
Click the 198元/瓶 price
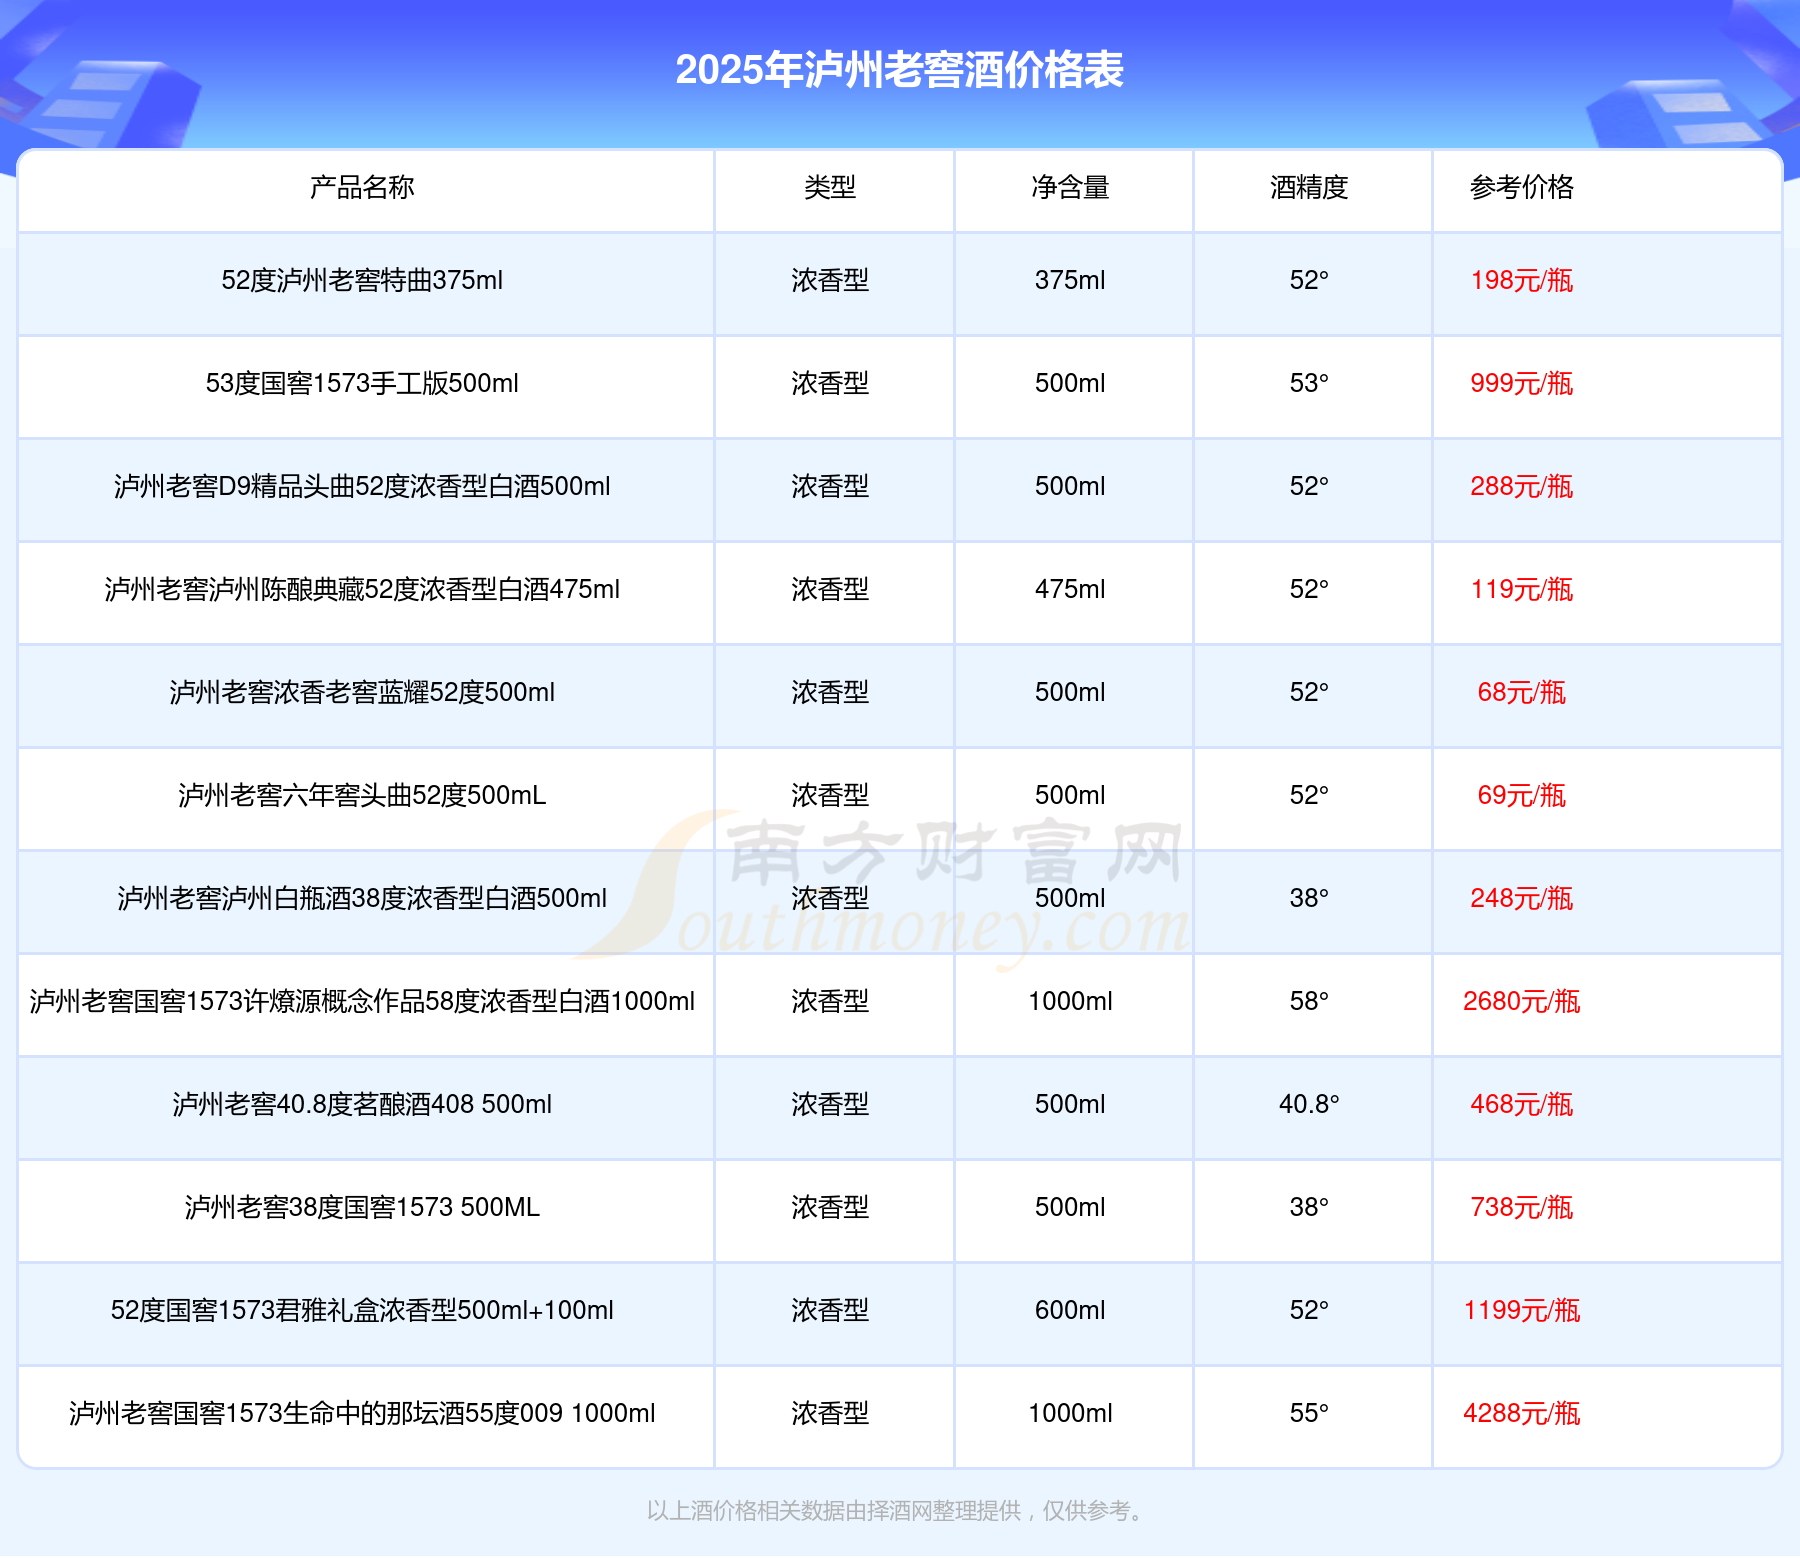coord(1521,280)
